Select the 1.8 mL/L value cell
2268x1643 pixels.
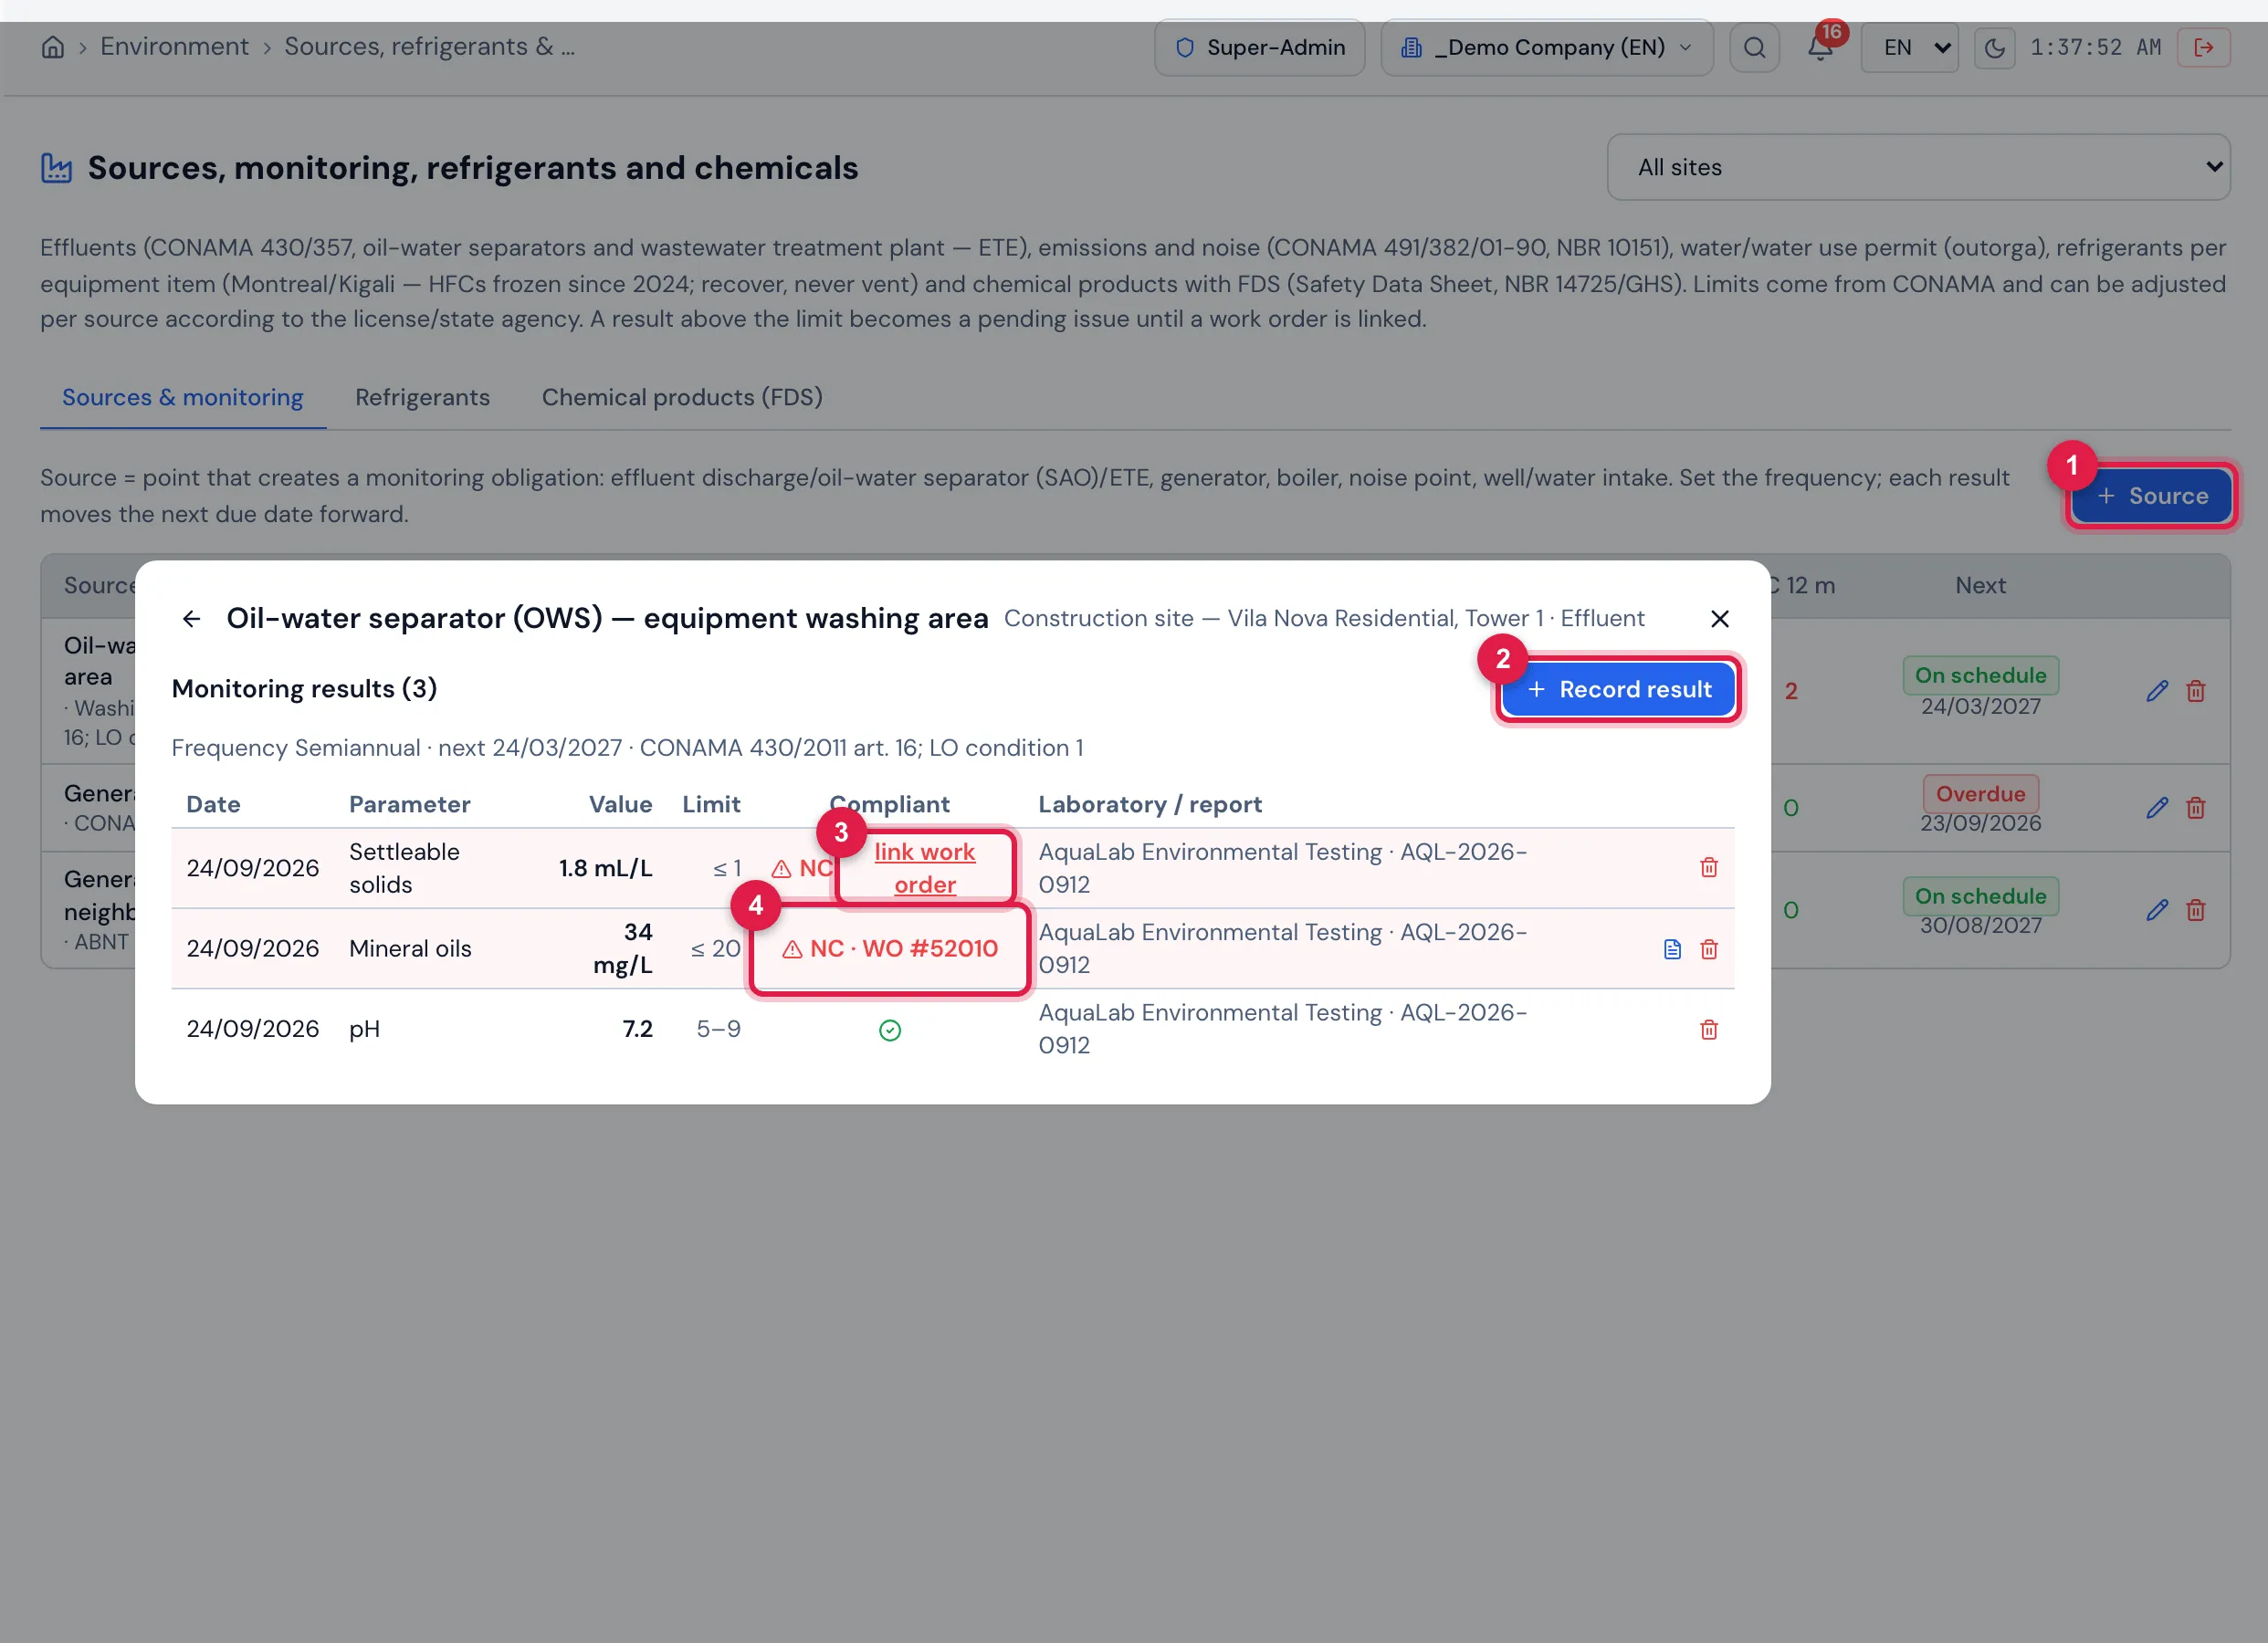tap(605, 868)
